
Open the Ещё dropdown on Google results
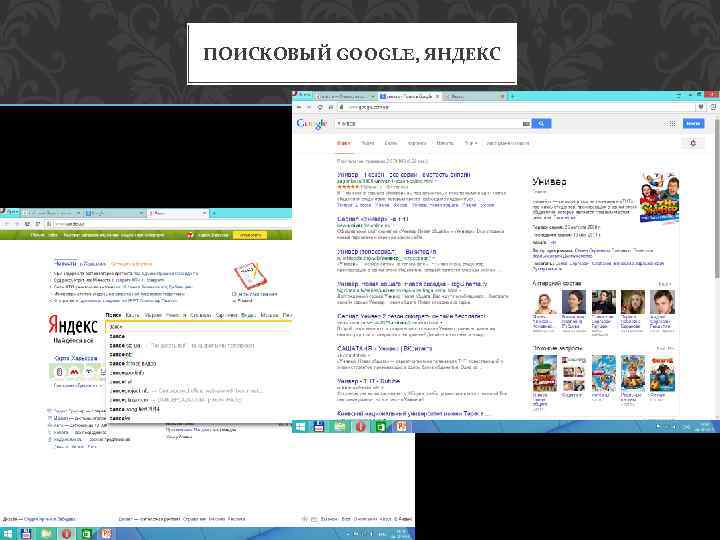point(471,143)
